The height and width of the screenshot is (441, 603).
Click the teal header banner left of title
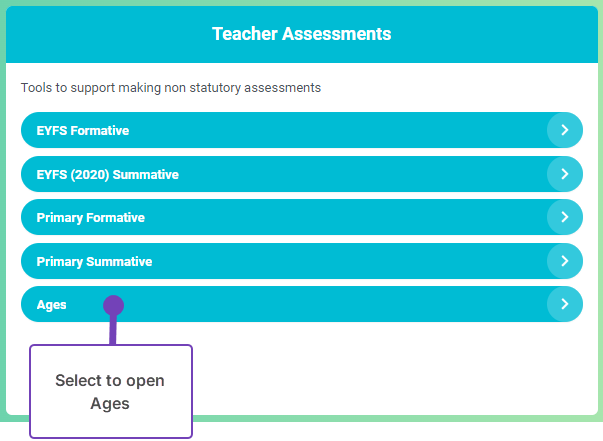pyautogui.click(x=100, y=34)
